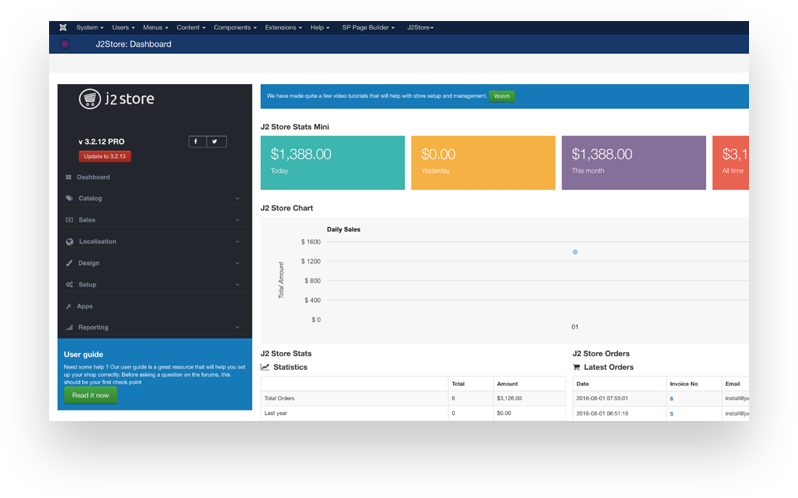Expand the Reporting section chevron
This screenshot has height=498, width=798.
237,328
